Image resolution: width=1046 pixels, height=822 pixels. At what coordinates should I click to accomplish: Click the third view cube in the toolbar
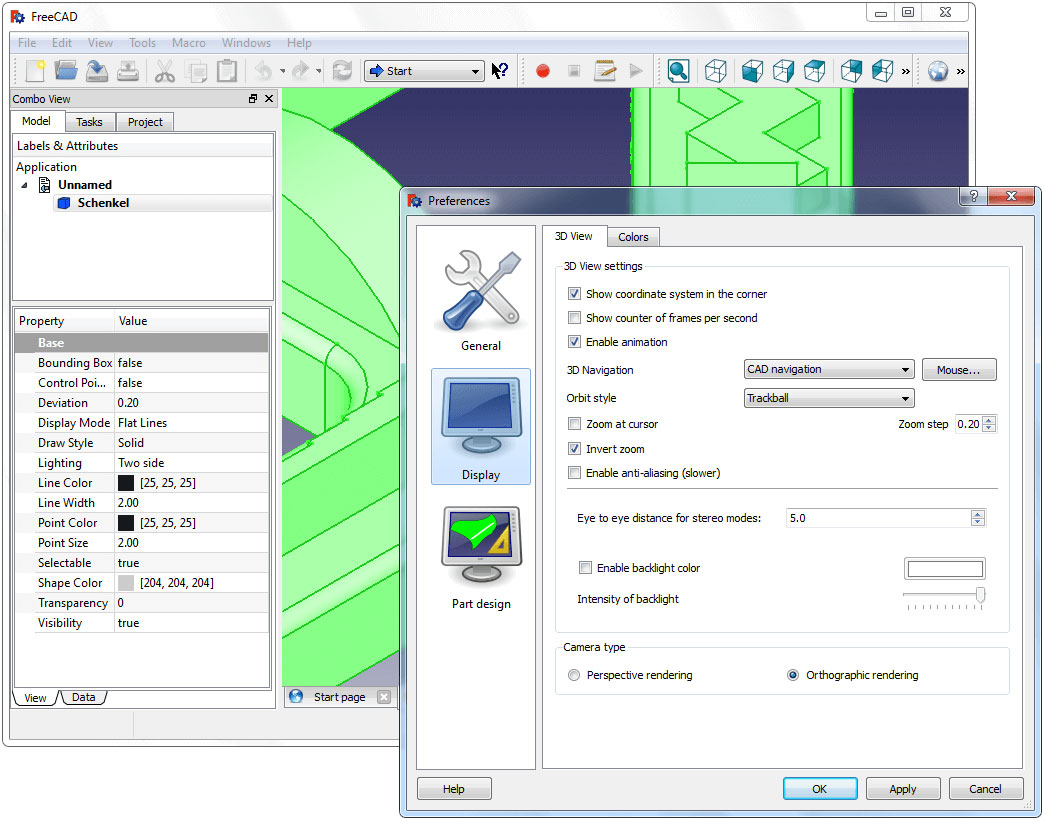tap(783, 71)
